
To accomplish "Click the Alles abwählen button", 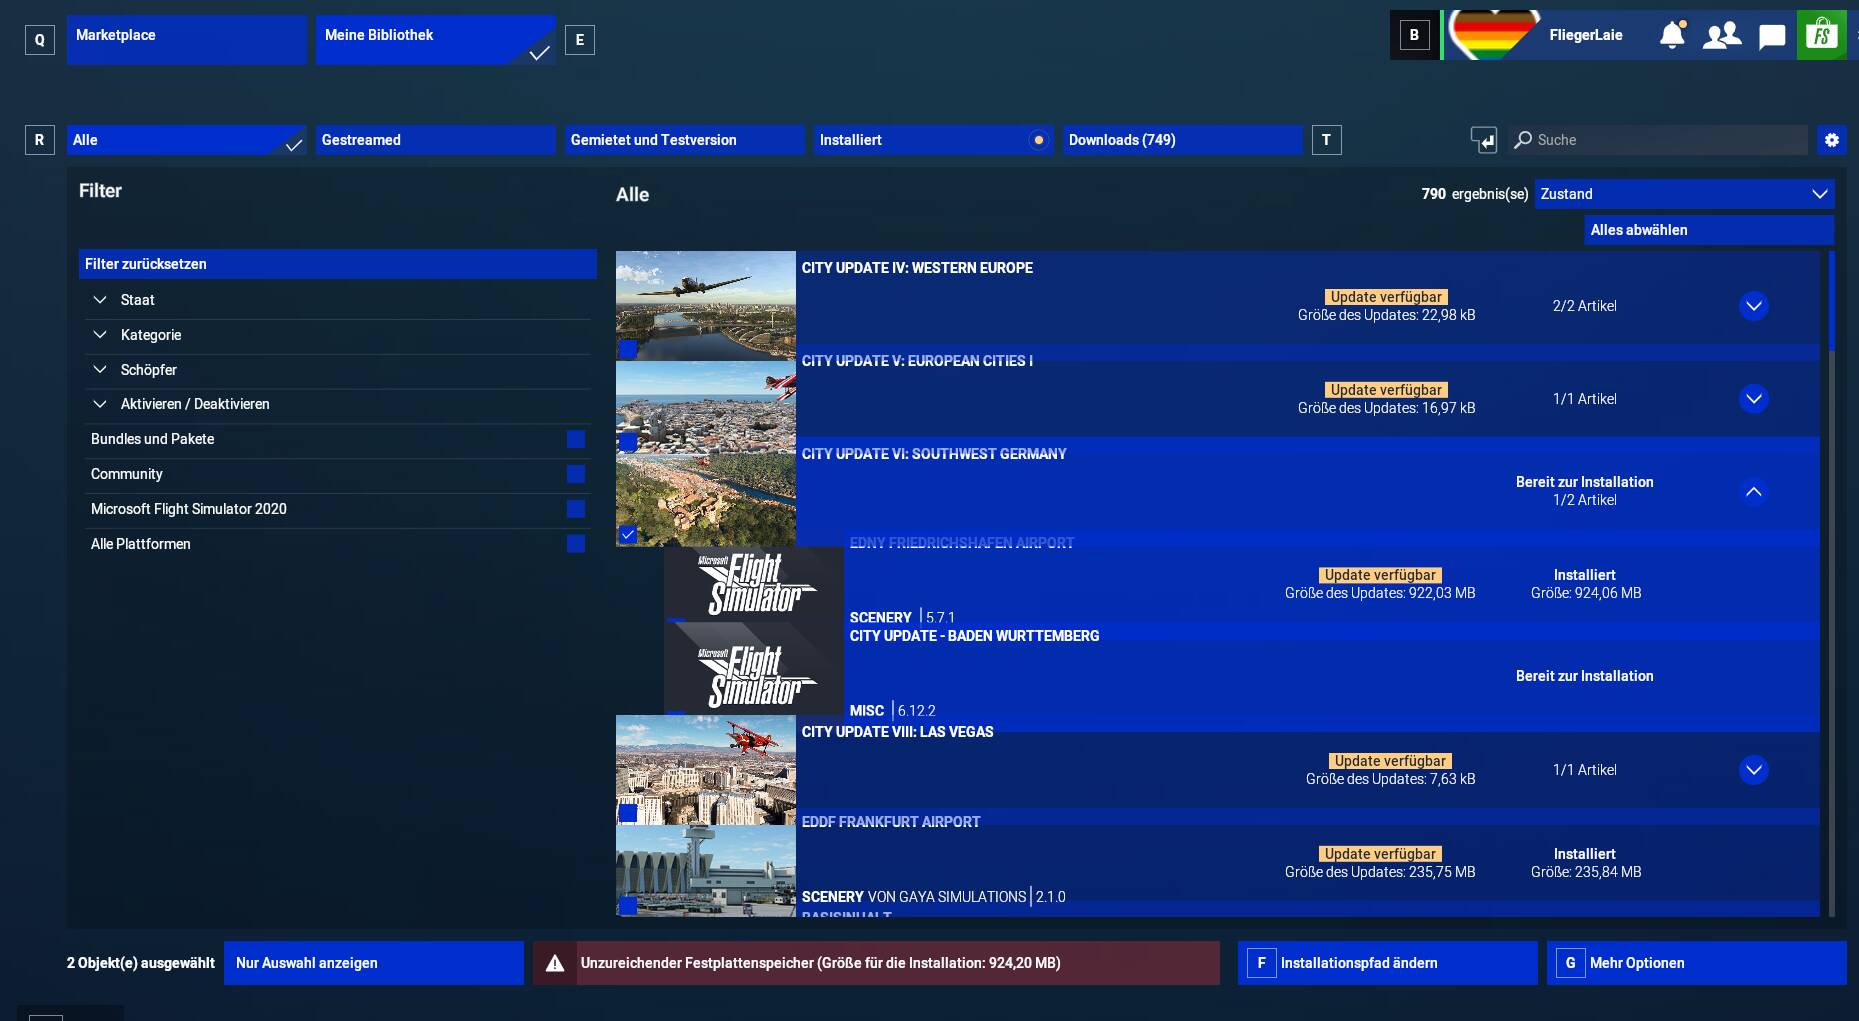I will tap(1708, 230).
